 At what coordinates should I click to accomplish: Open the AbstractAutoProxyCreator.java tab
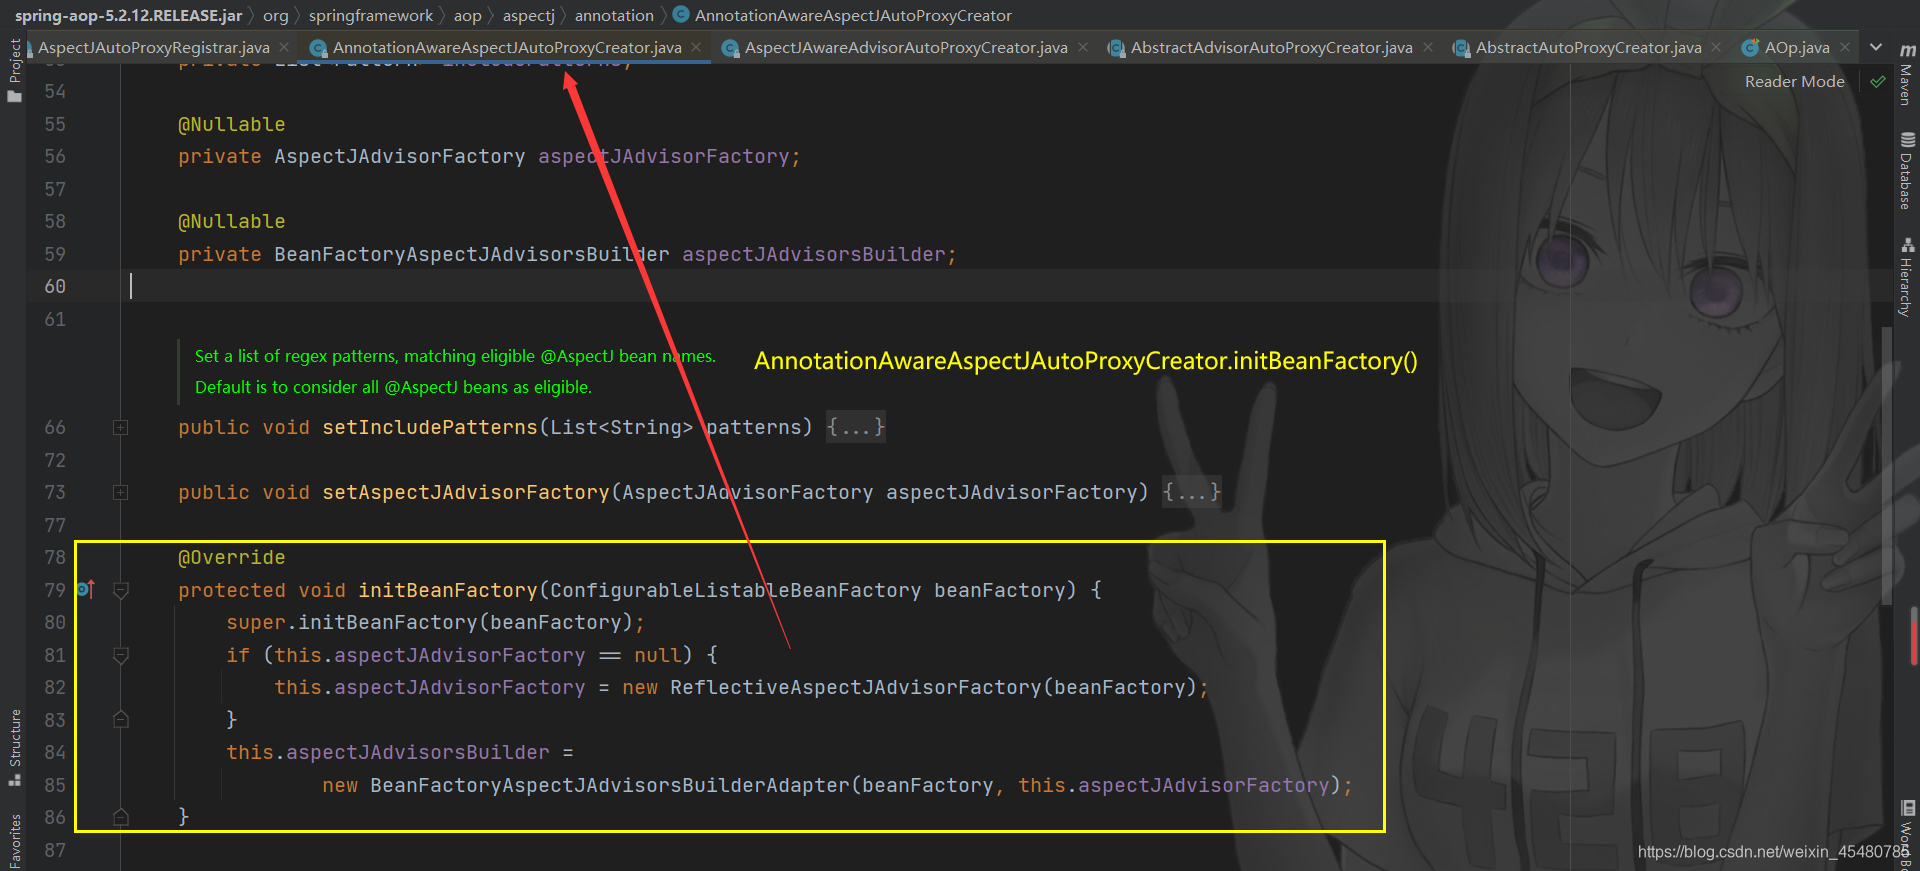[1588, 47]
